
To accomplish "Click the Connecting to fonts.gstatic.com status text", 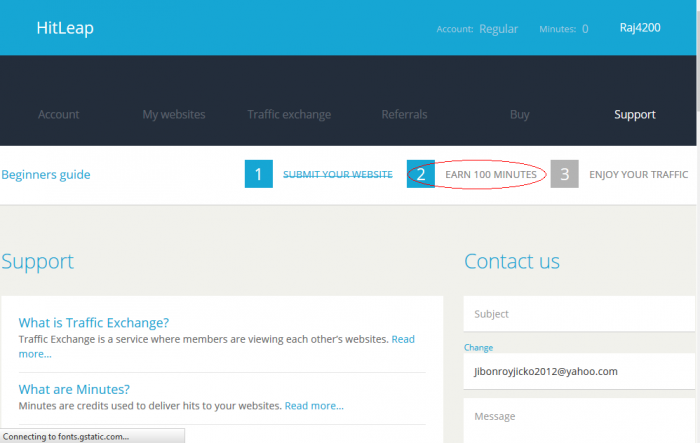I will point(66,437).
